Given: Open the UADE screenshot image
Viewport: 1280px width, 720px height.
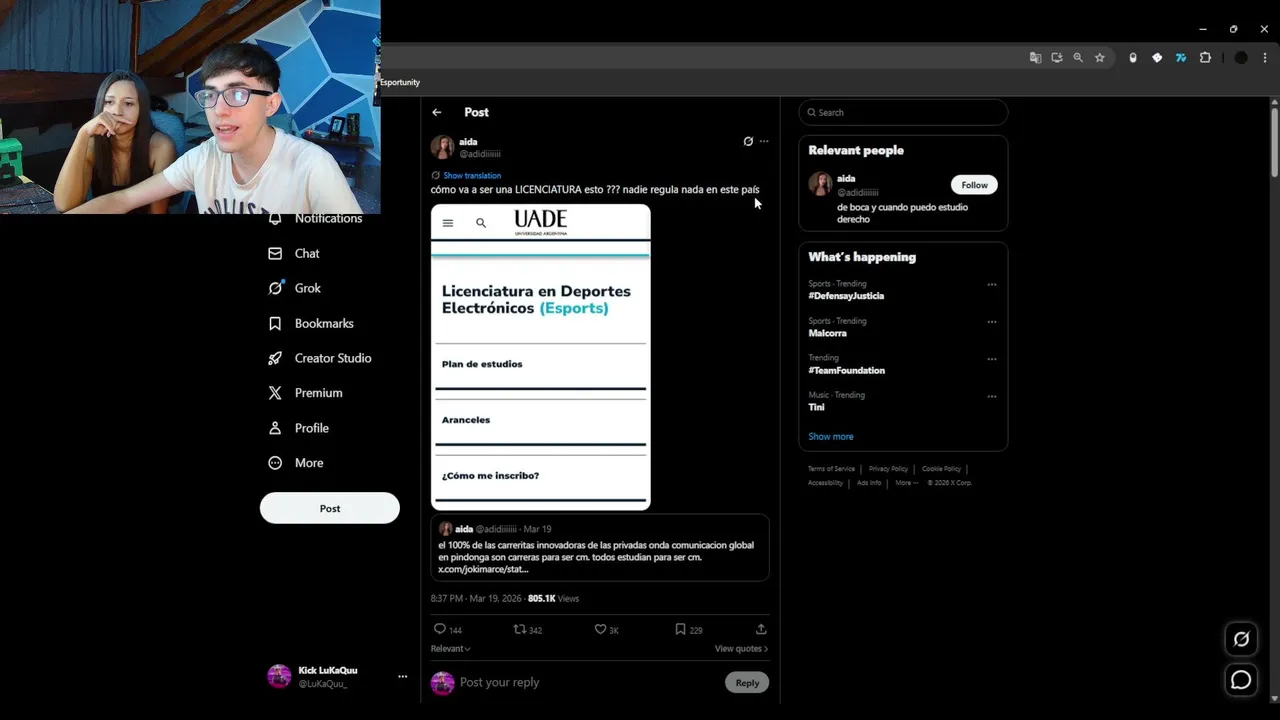Looking at the screenshot, I should tap(541, 357).
